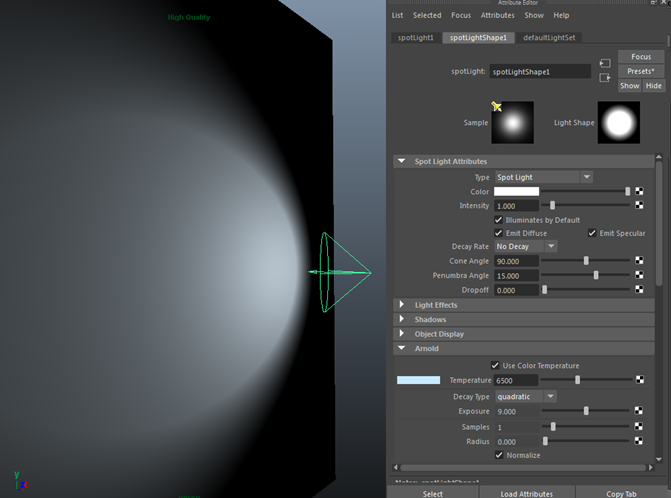Click the map button next to Color

(x=639, y=191)
